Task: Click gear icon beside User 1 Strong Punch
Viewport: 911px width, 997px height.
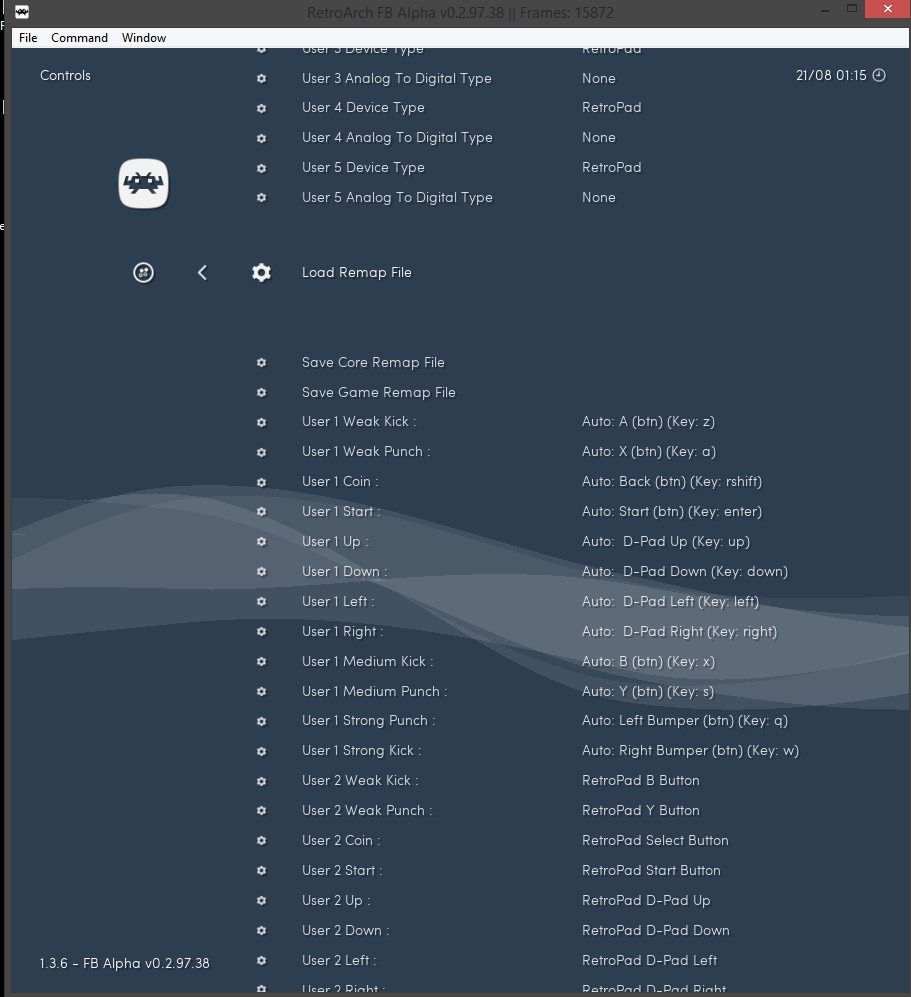Action: 261,721
